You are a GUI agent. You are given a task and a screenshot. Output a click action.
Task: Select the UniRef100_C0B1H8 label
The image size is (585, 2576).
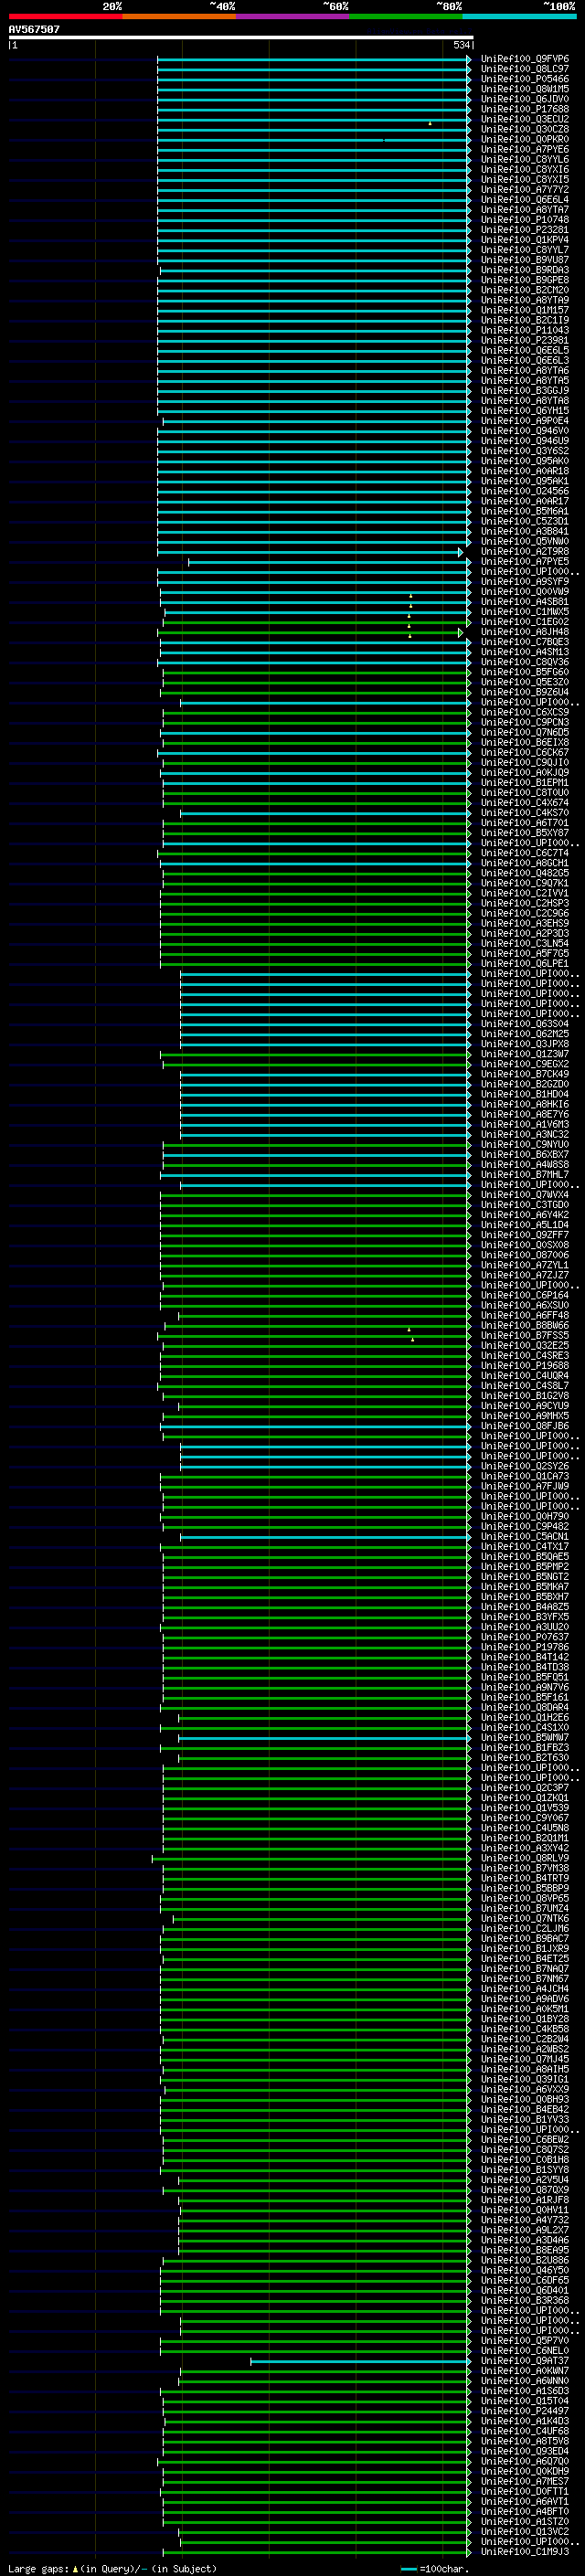point(524,2159)
